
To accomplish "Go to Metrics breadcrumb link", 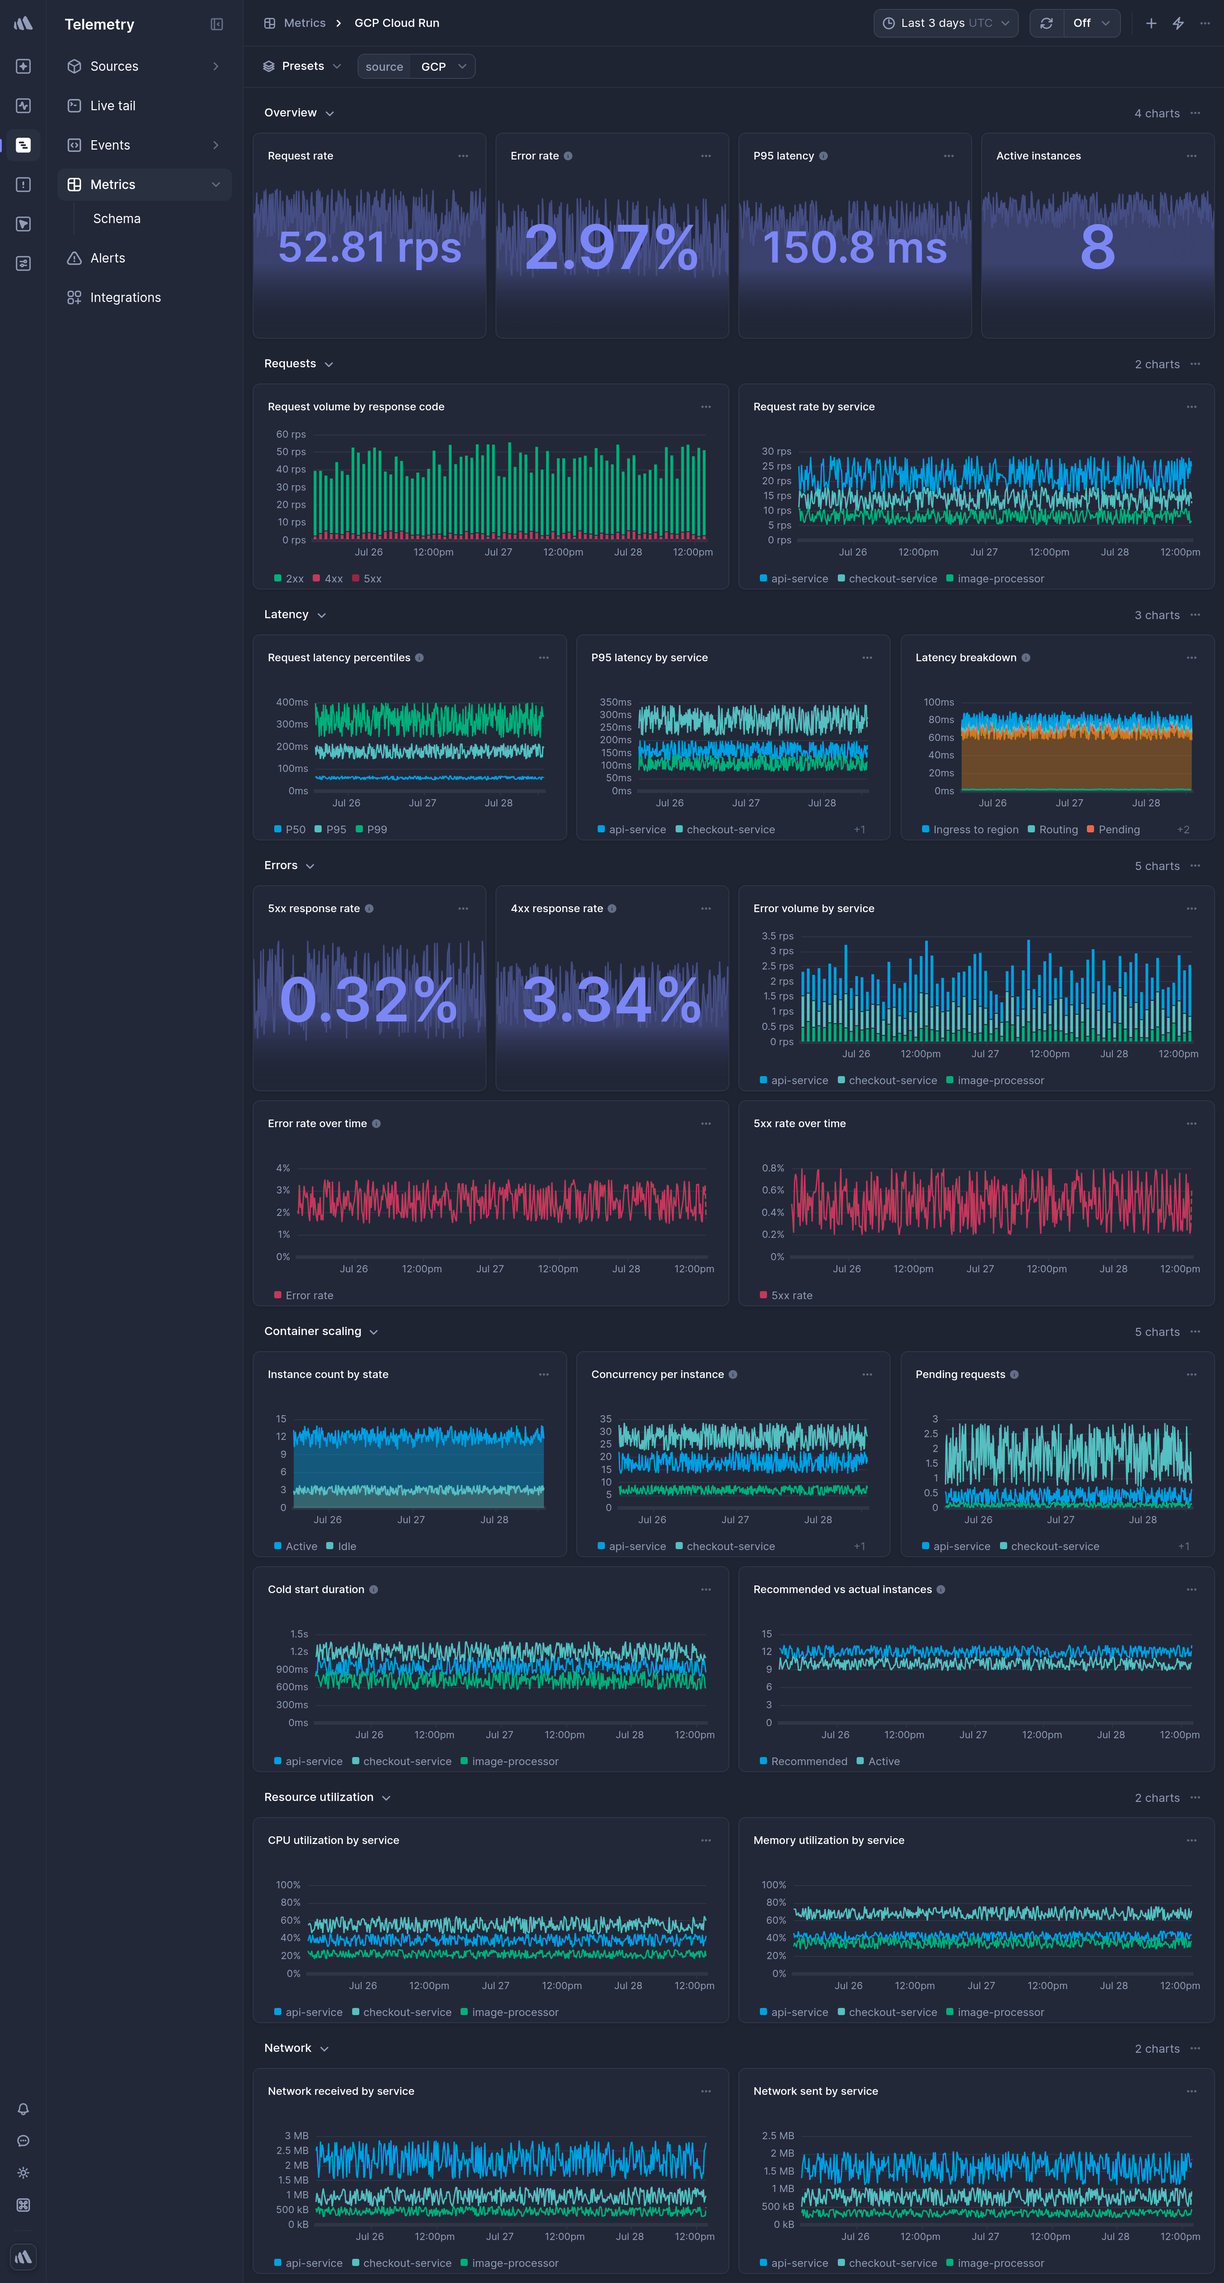I will pos(305,23).
